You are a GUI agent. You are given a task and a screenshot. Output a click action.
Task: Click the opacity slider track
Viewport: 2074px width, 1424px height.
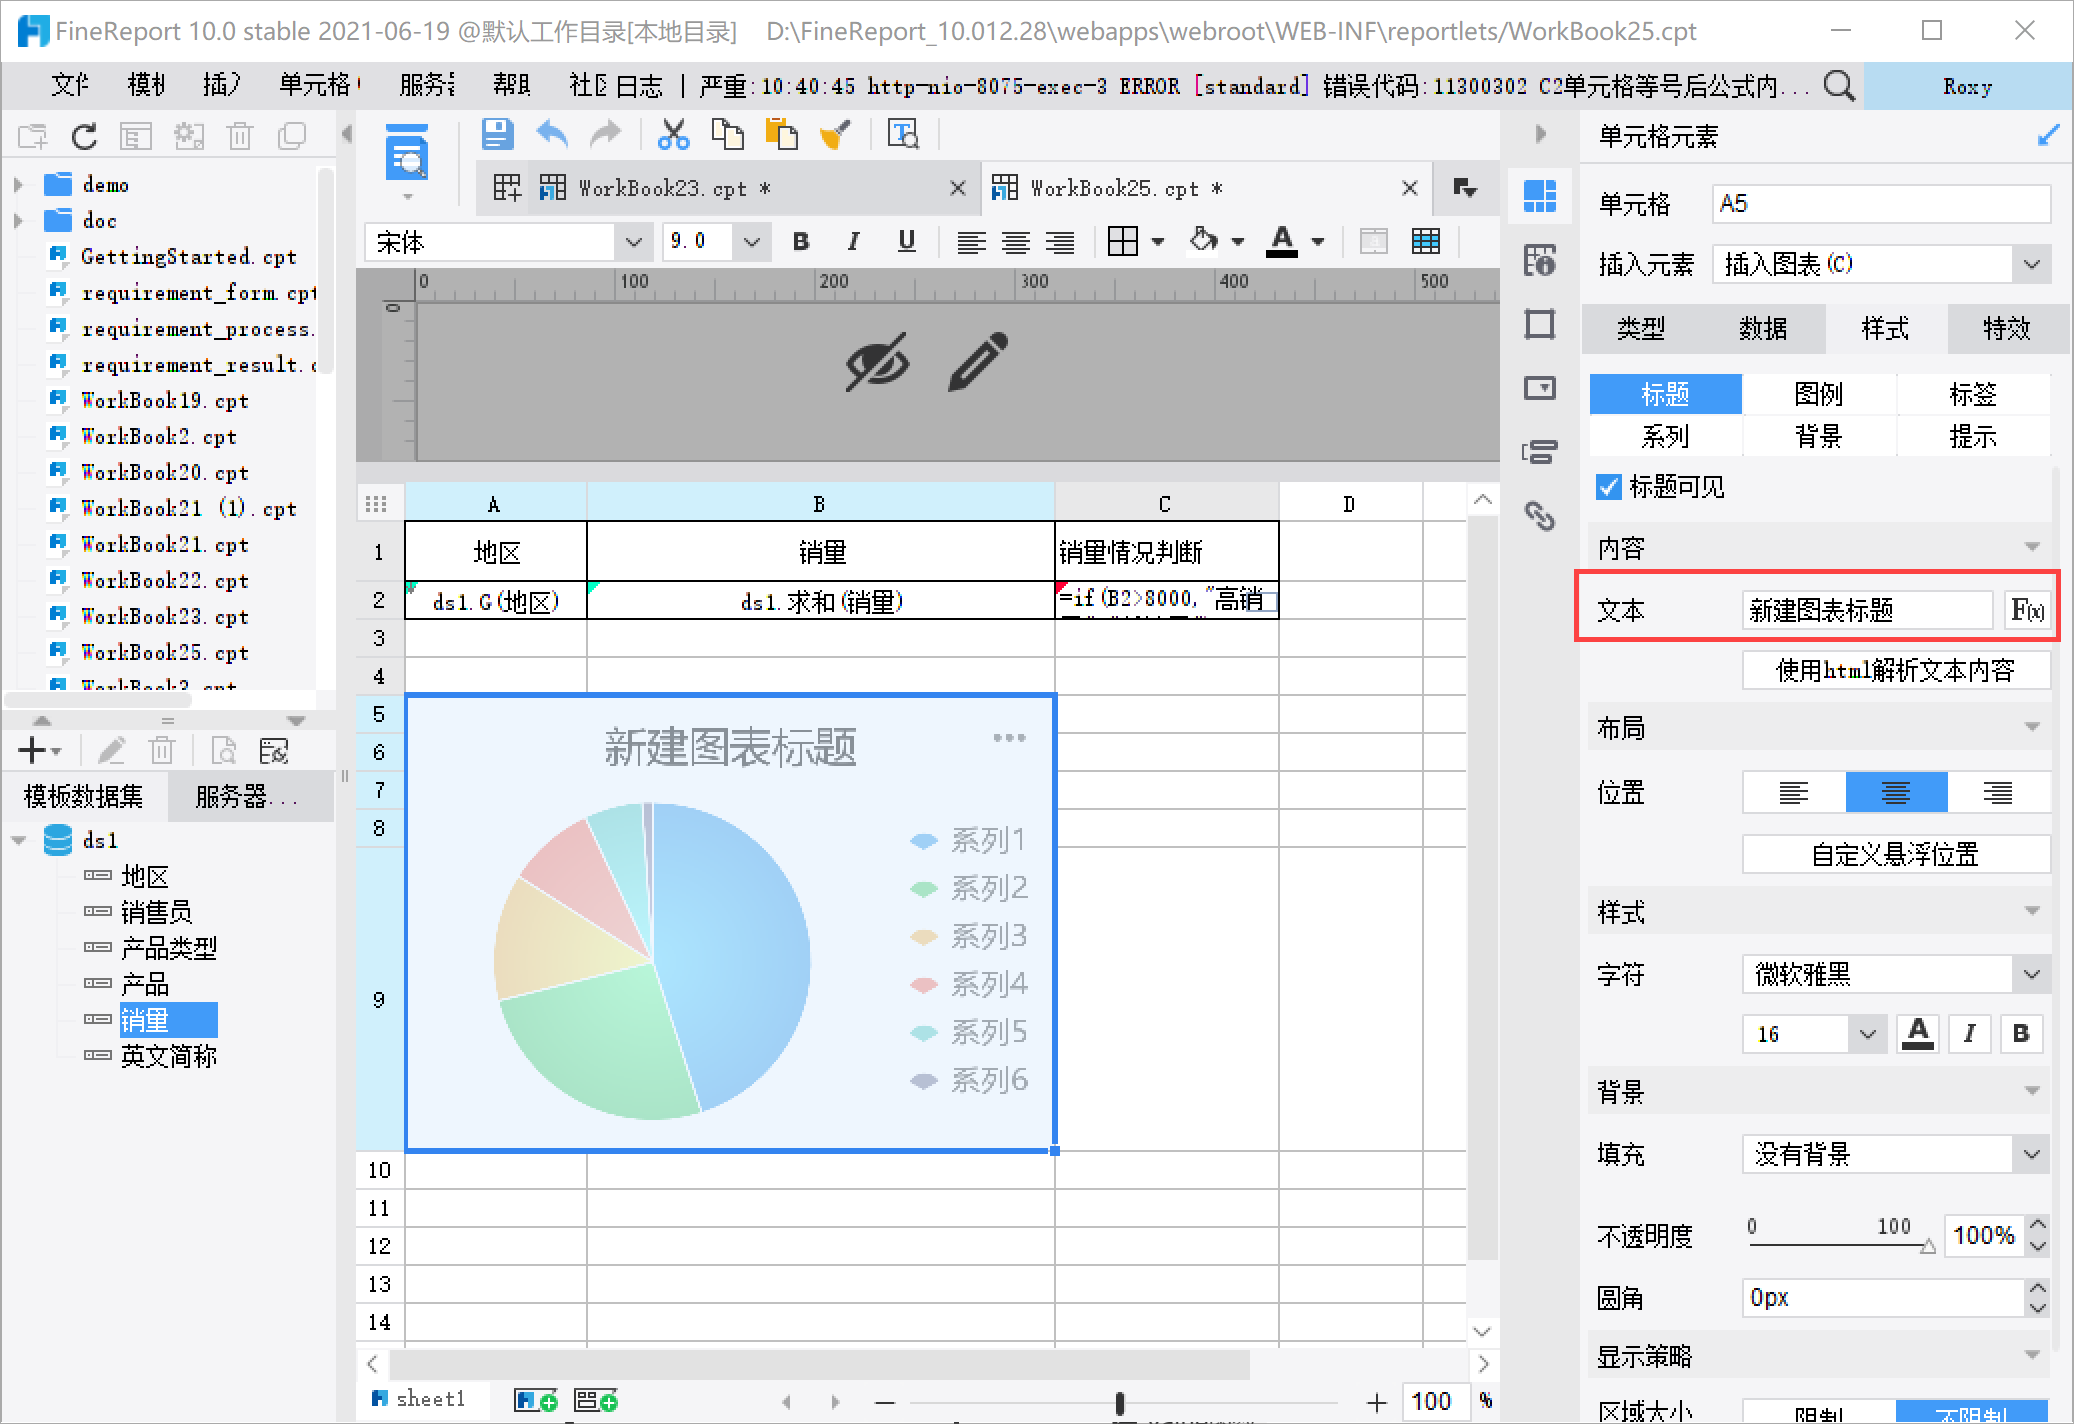(1836, 1245)
